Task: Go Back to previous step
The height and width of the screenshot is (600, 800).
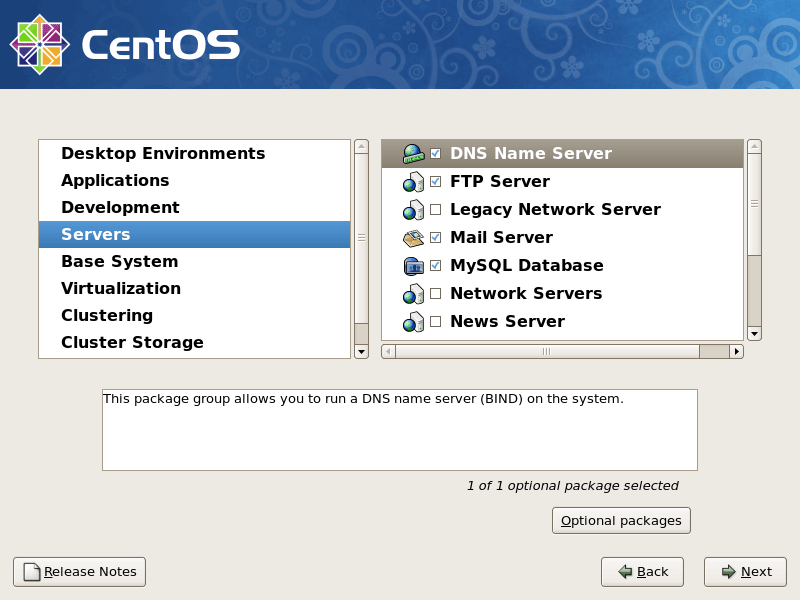Action: pos(642,572)
